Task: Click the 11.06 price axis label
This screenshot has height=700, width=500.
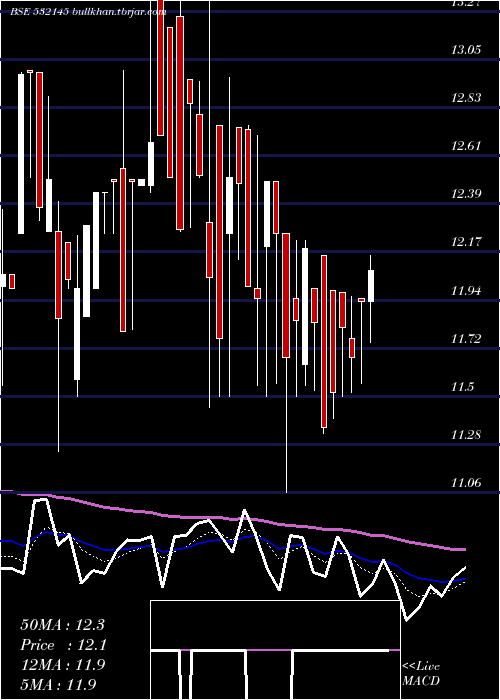Action: (466, 483)
